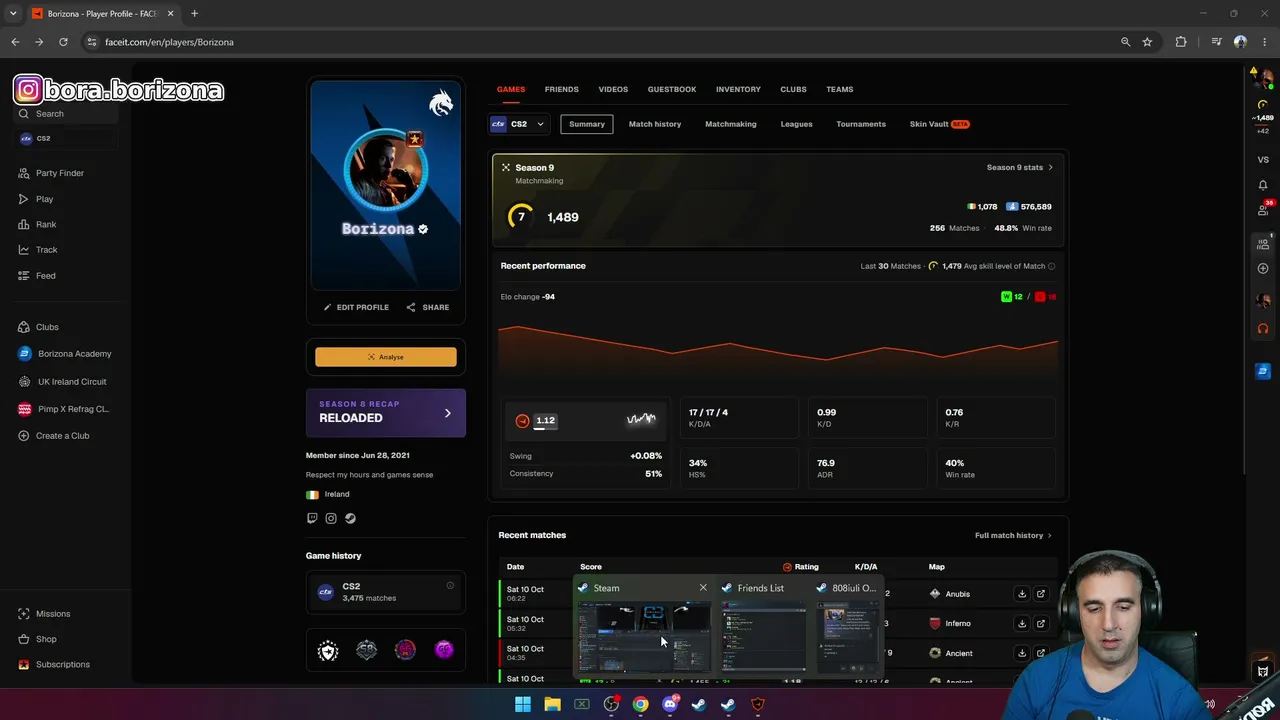Click the Edit Profile button
Image resolution: width=1280 pixels, height=720 pixels.
coord(356,307)
